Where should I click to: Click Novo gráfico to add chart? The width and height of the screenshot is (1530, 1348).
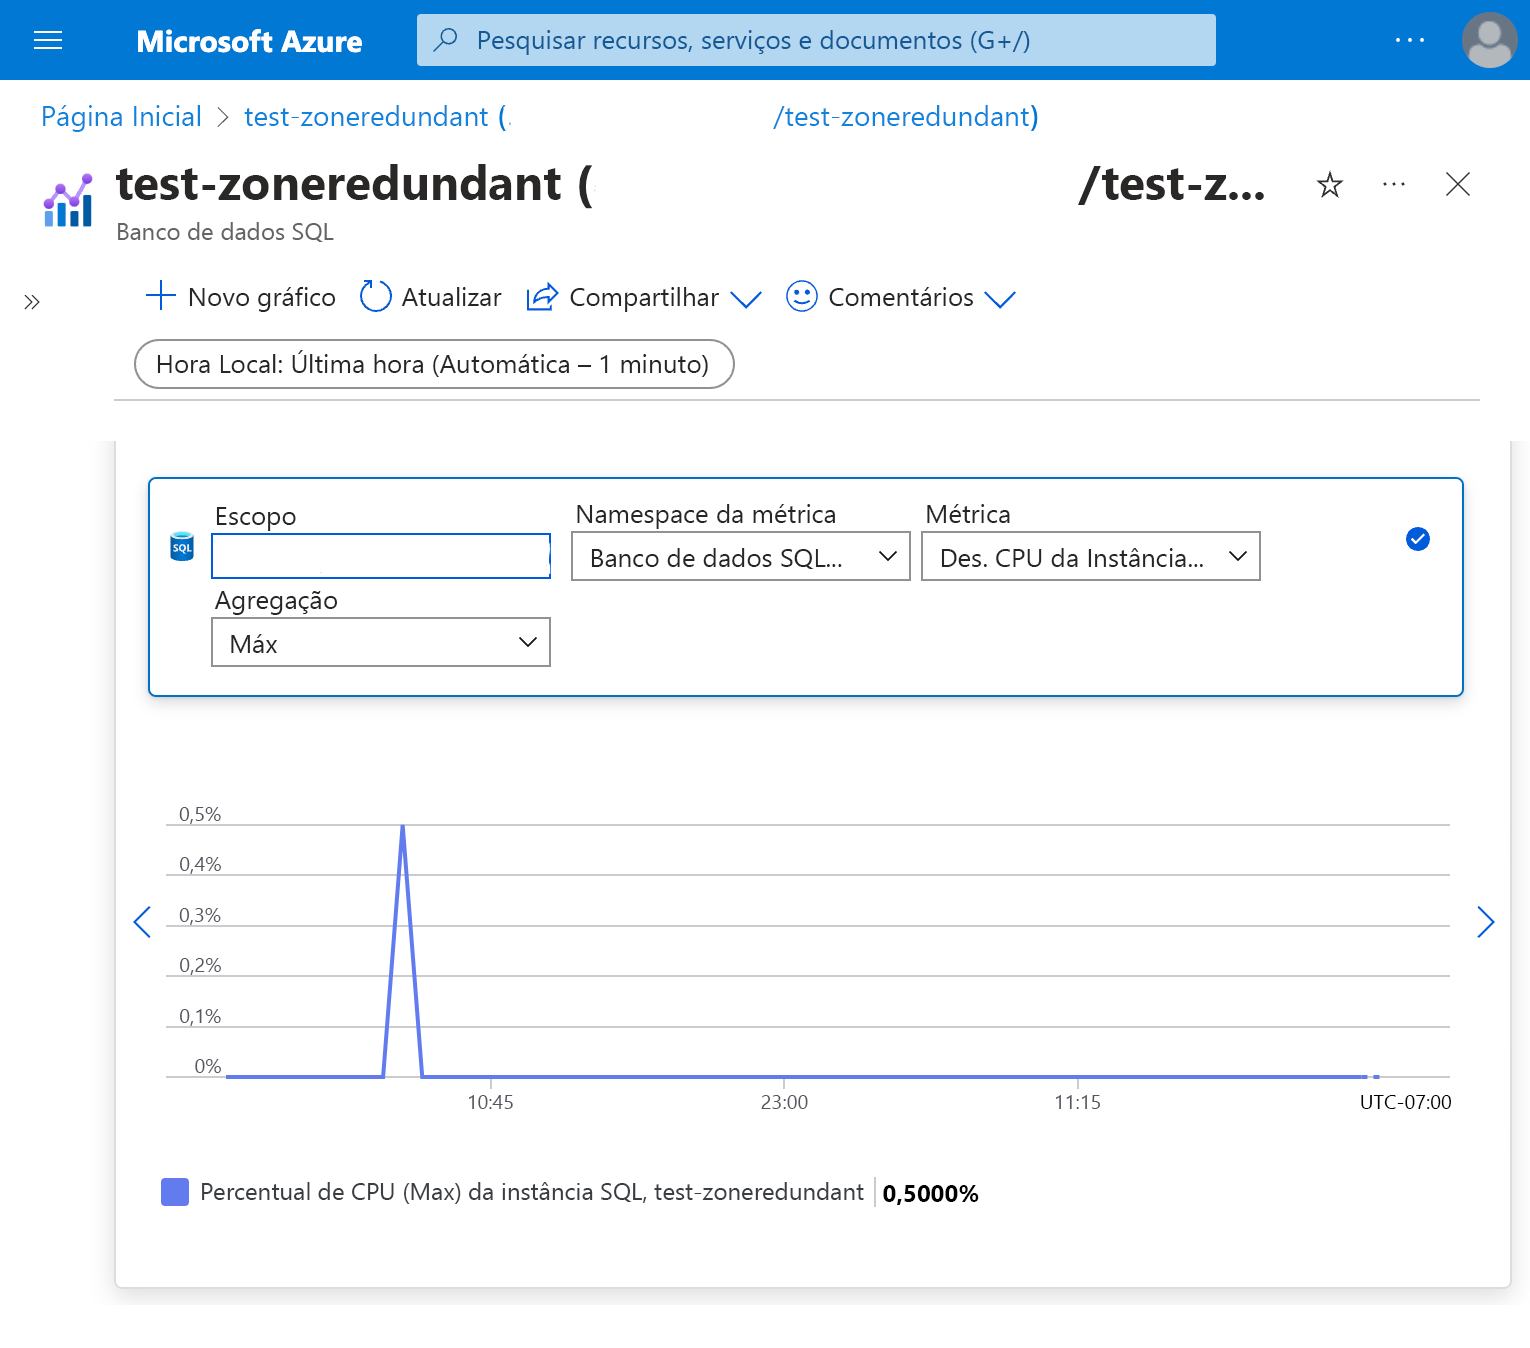click(x=241, y=297)
